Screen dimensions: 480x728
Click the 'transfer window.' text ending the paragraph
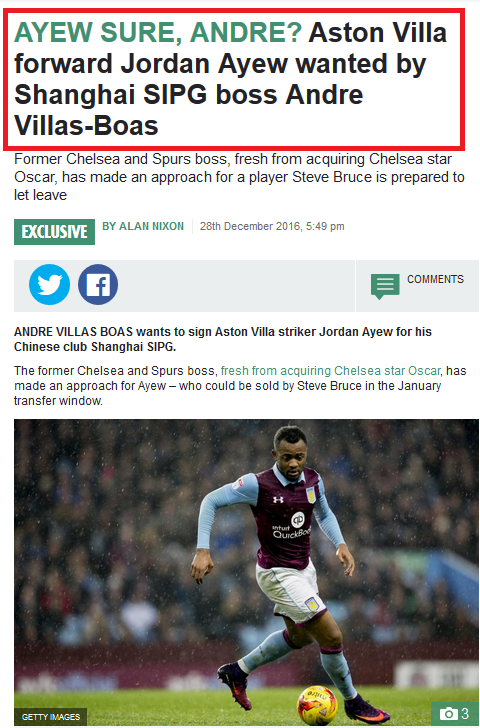tap(58, 401)
